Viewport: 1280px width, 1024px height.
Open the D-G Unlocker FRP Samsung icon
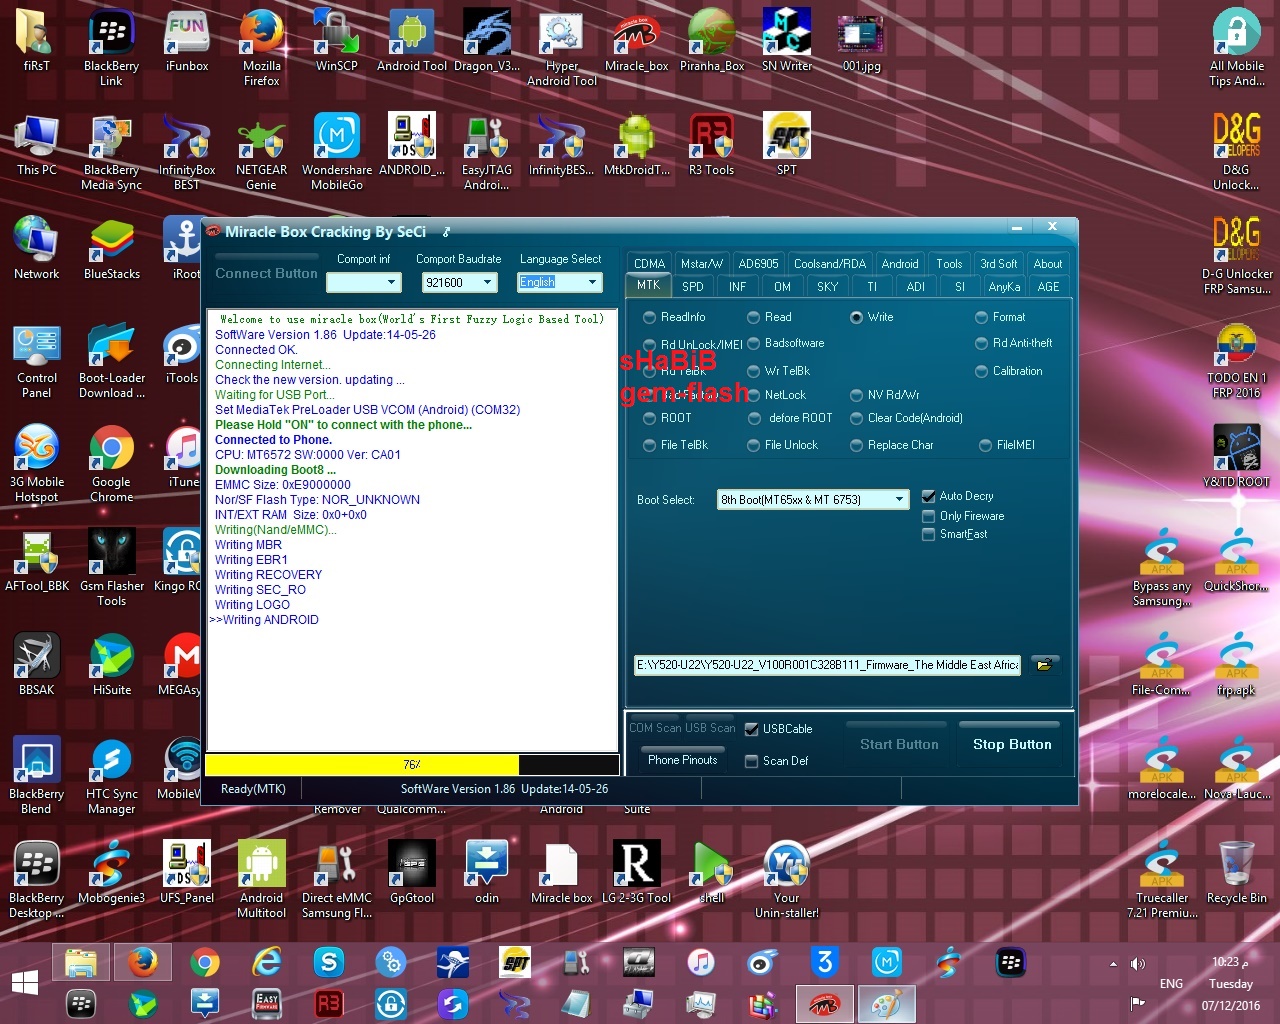click(1237, 255)
